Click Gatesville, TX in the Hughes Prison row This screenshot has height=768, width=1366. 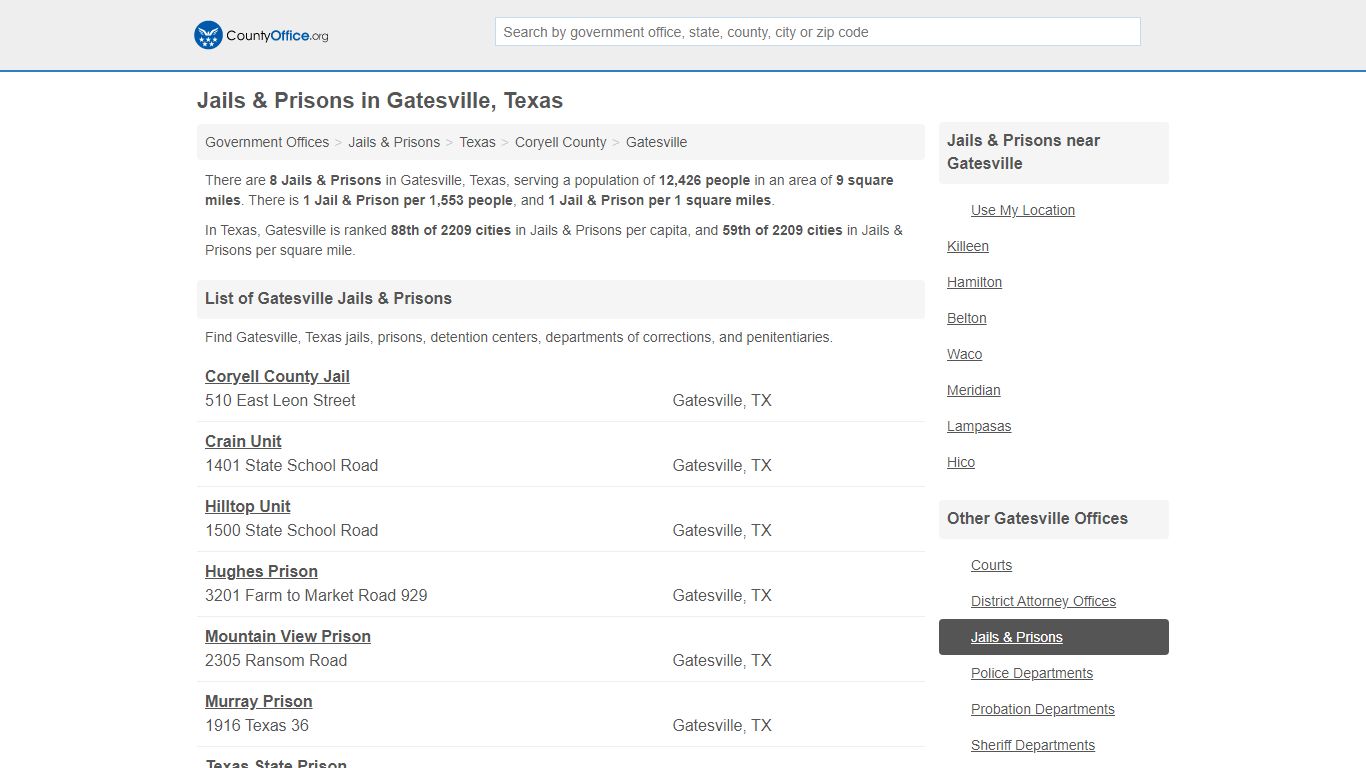click(x=722, y=595)
